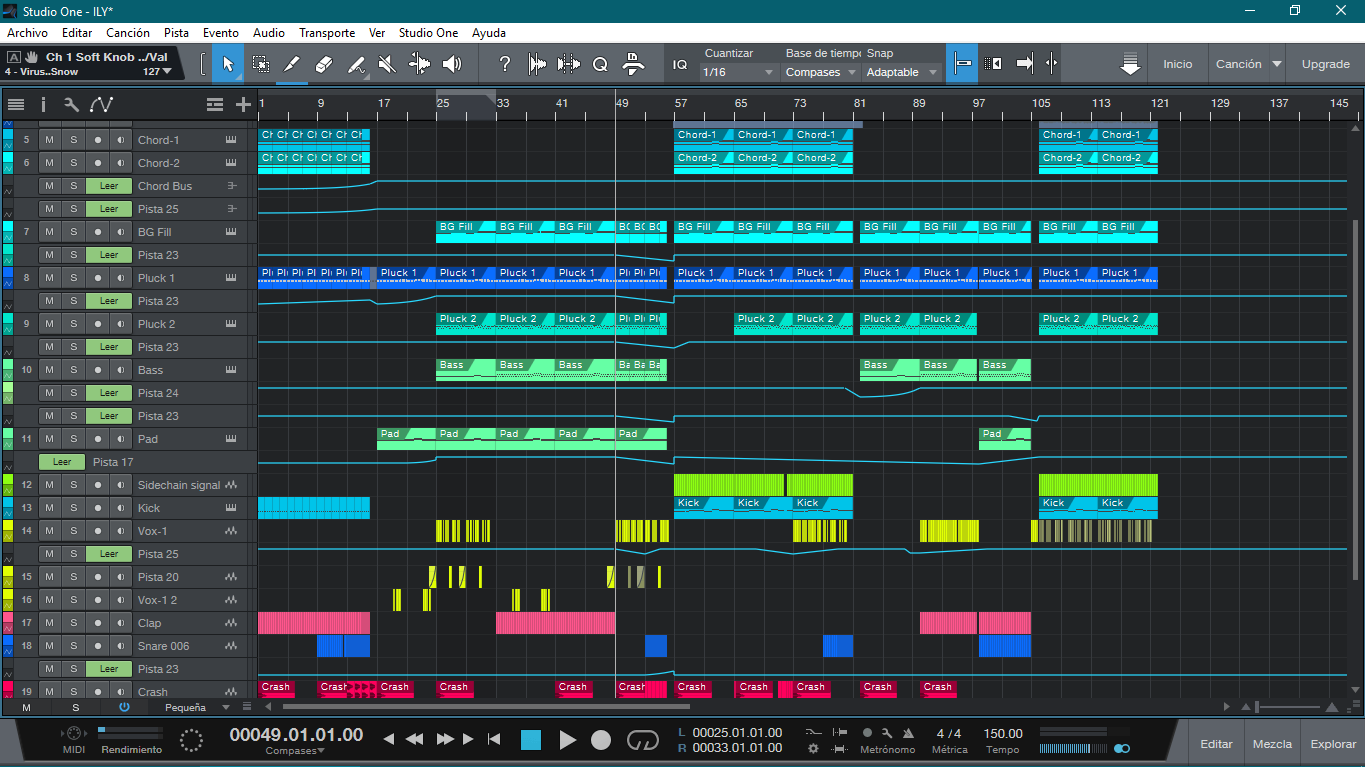Open the Compases timebase dropdown
1365x767 pixels.
pos(821,72)
